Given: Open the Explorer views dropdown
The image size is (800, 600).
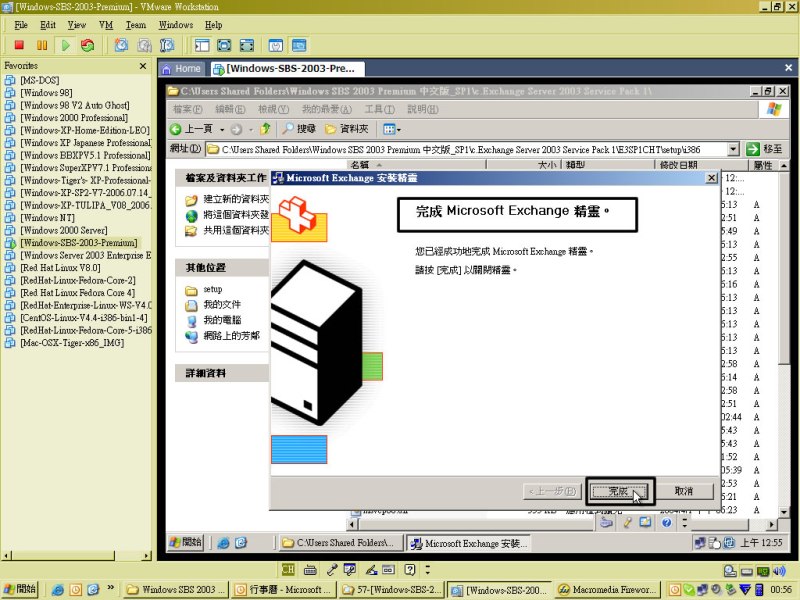Looking at the screenshot, I should (392, 130).
